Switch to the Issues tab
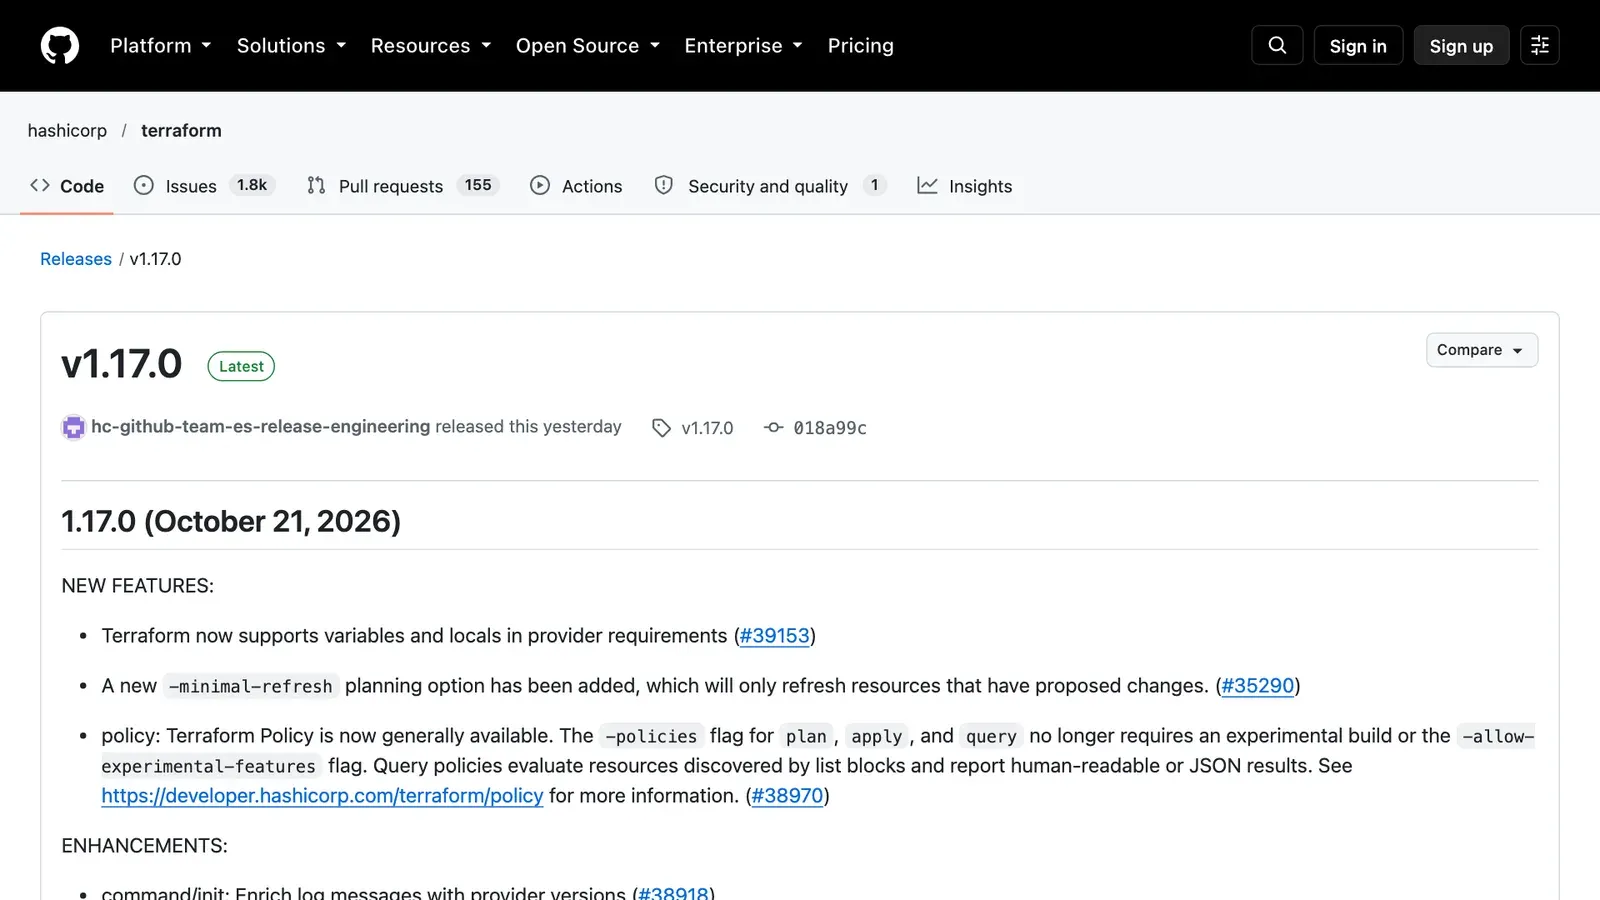The height and width of the screenshot is (900, 1600). (x=204, y=186)
